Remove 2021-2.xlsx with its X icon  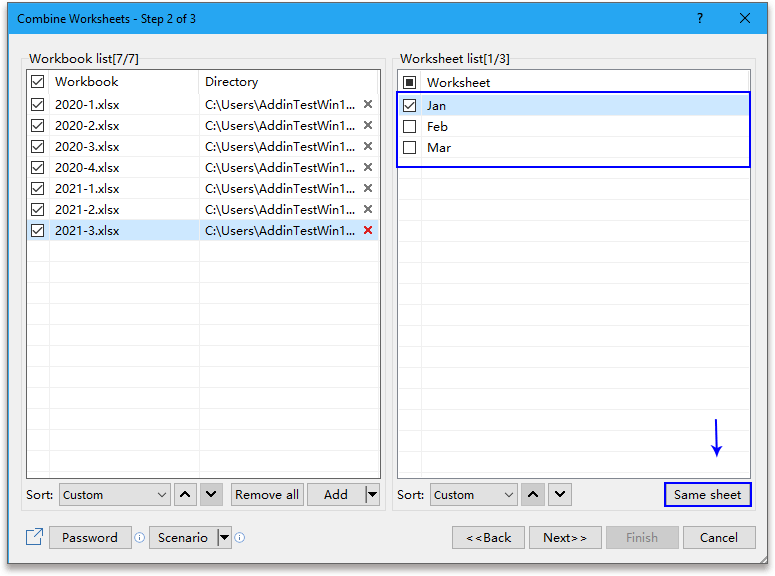coord(368,209)
